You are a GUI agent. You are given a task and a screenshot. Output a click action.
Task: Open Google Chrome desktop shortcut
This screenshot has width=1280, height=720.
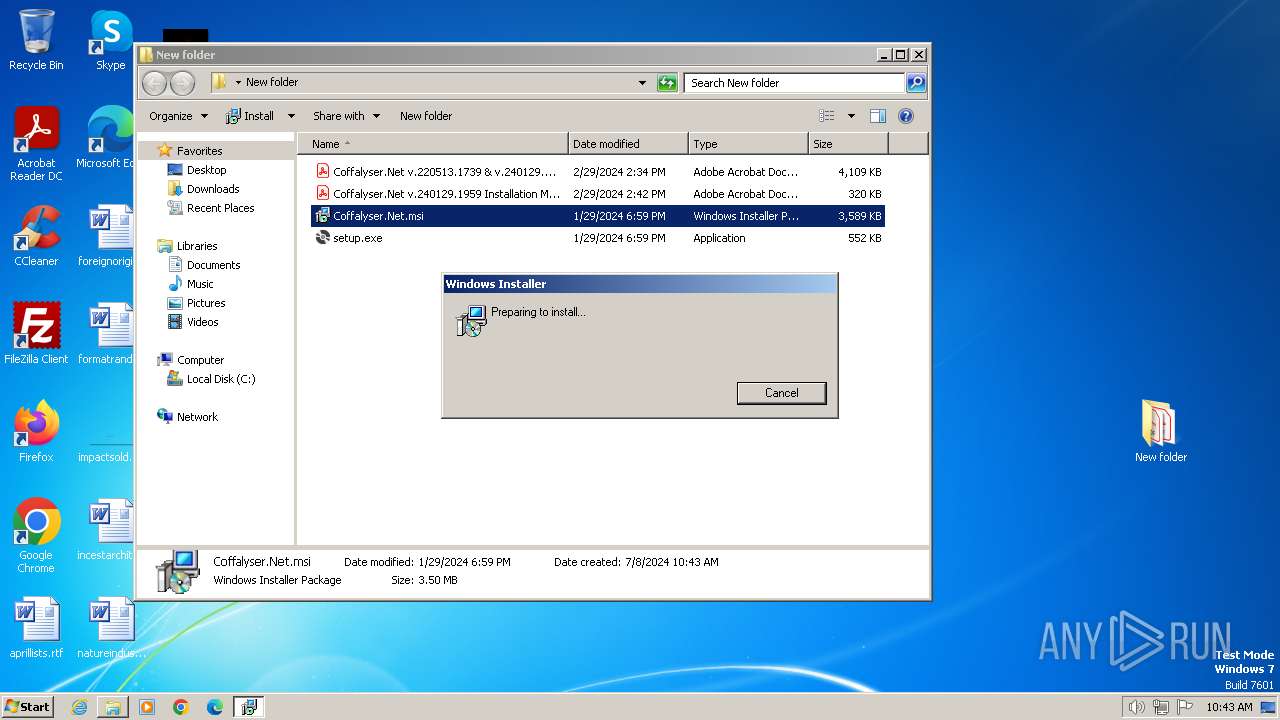[36, 536]
